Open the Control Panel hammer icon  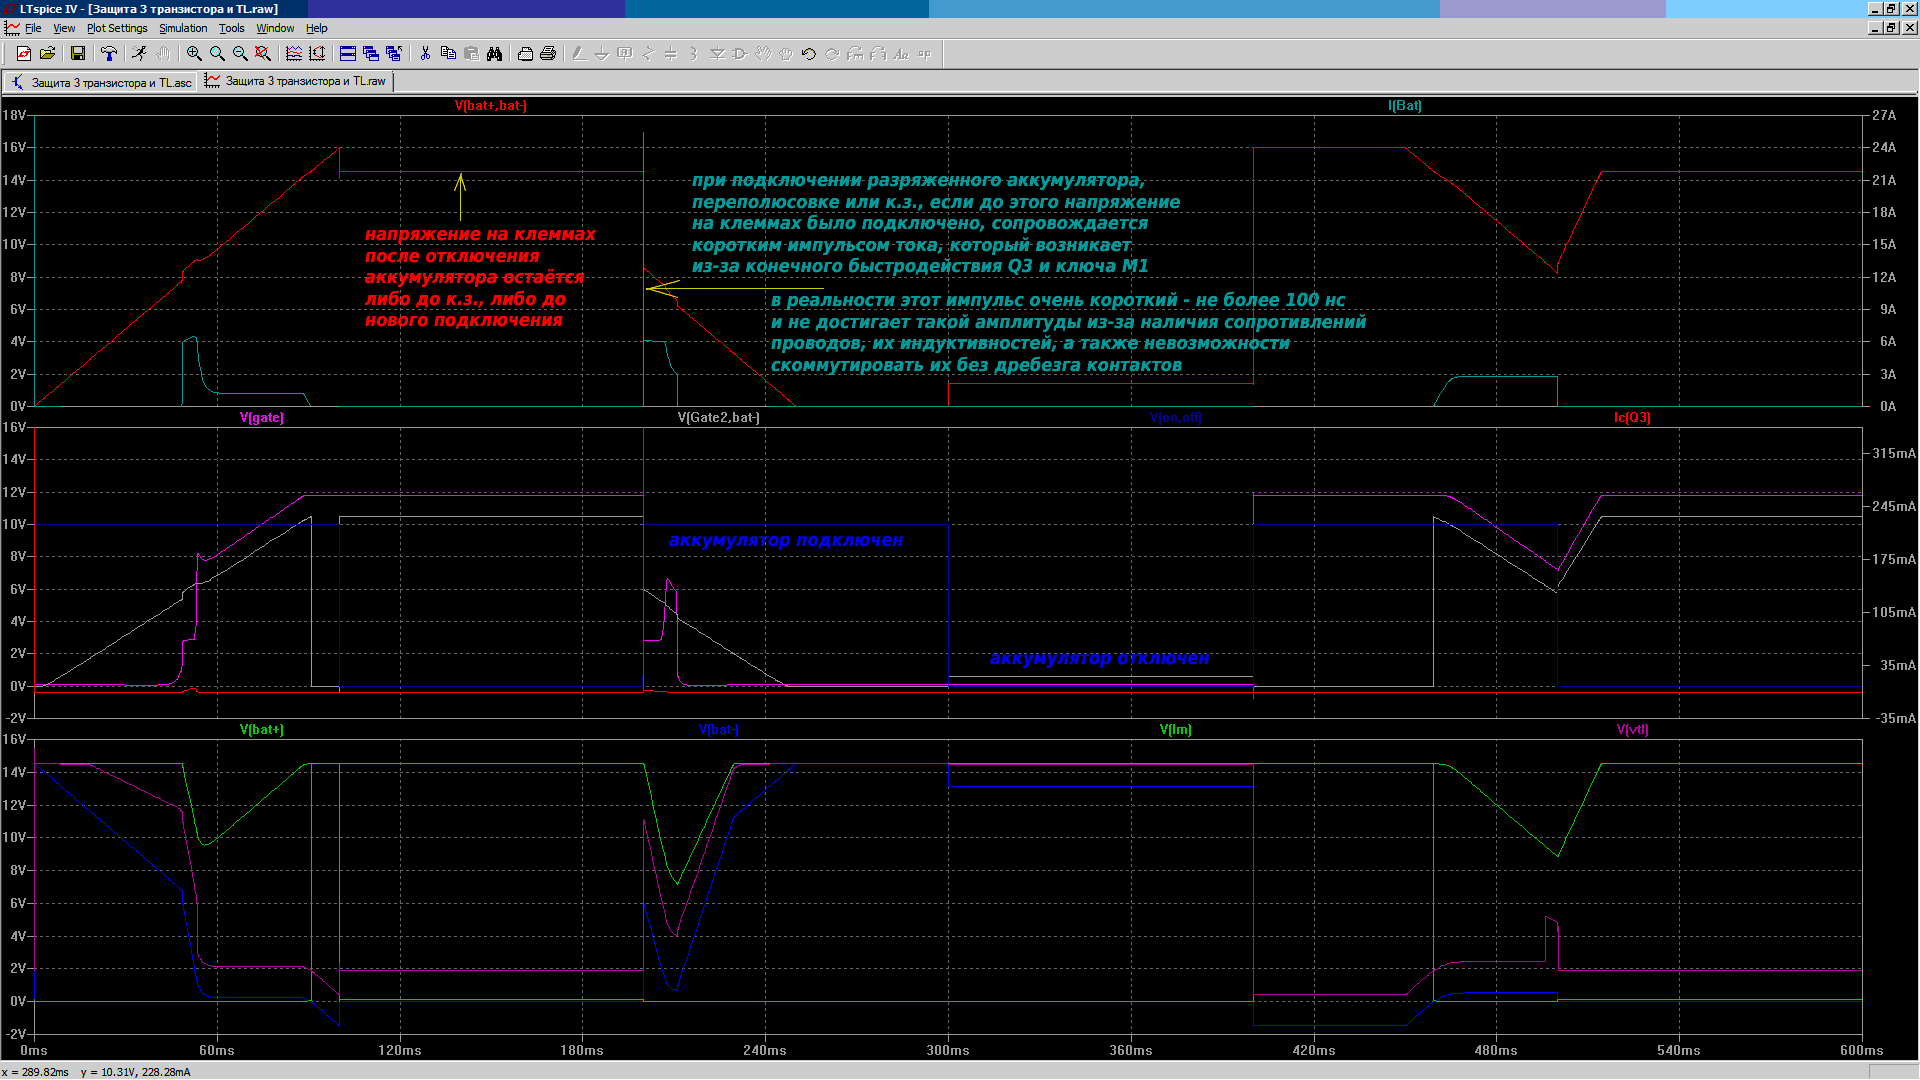pyautogui.click(x=109, y=54)
